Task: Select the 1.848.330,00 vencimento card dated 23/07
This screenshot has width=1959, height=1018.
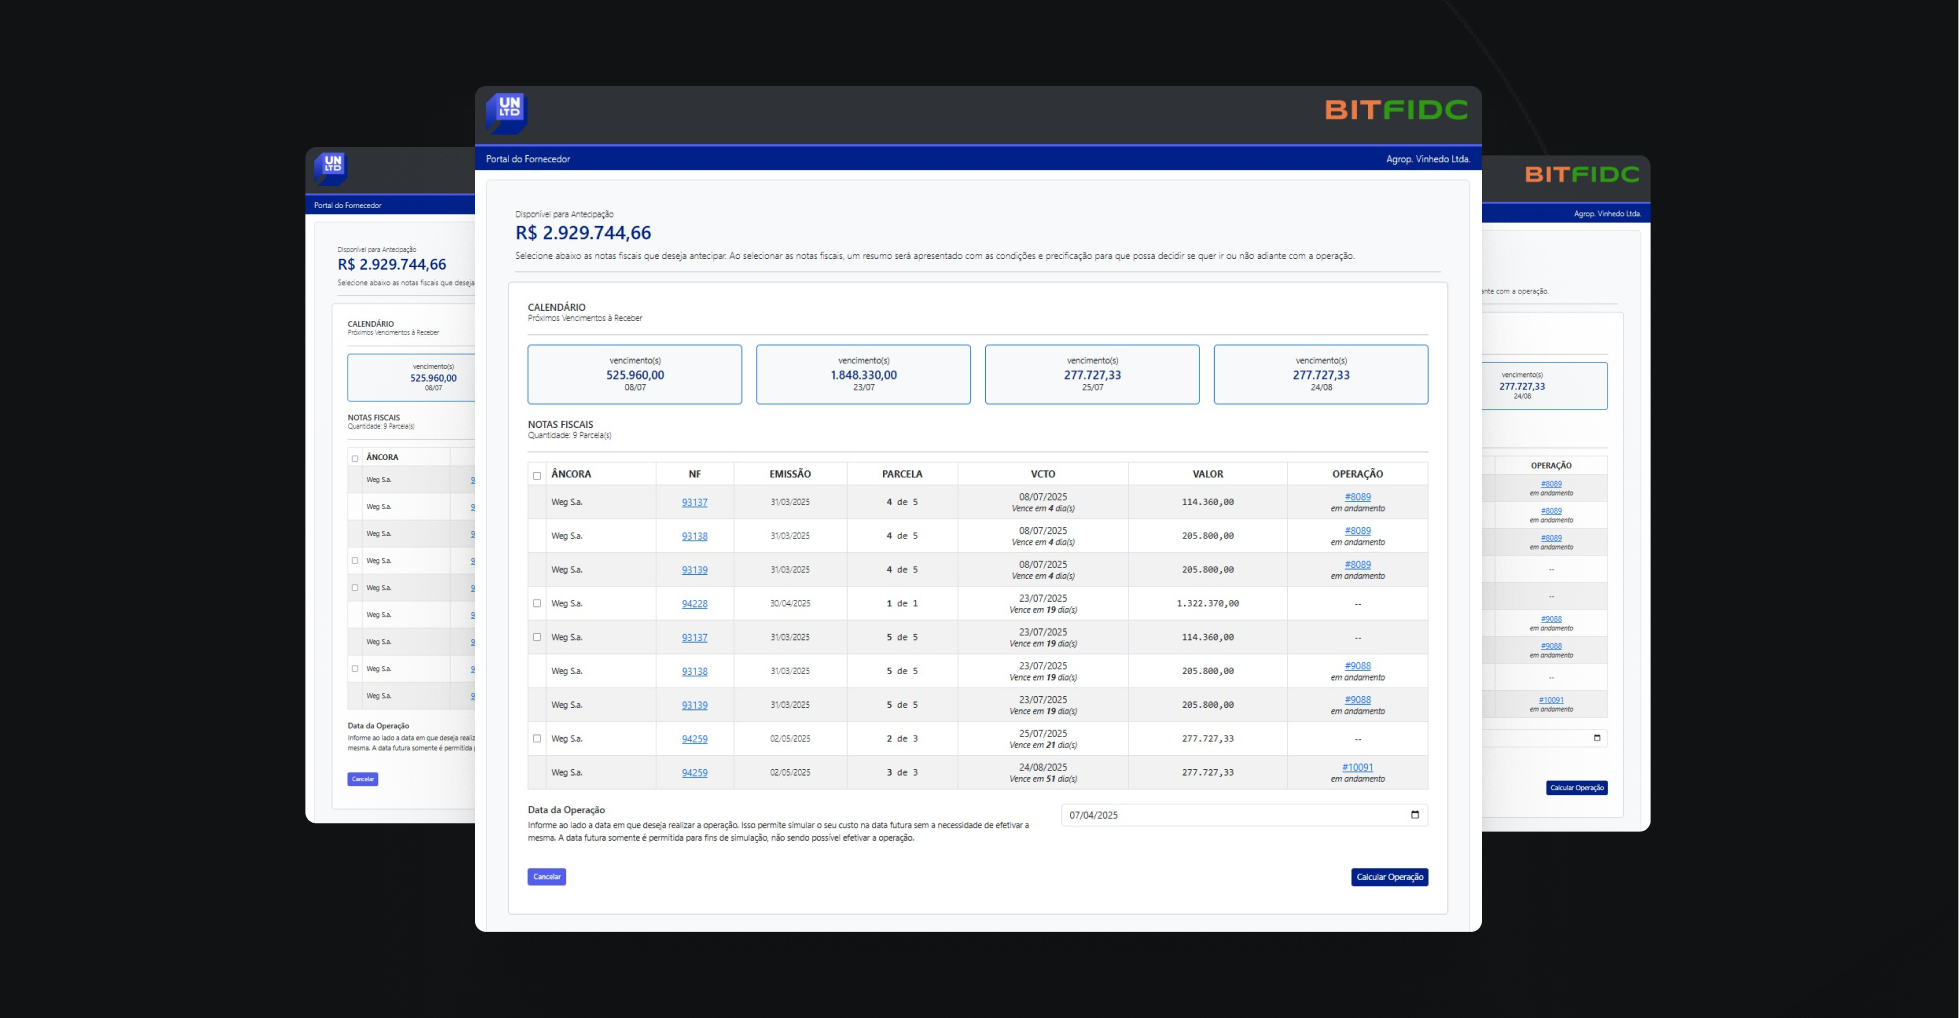Action: [863, 375]
